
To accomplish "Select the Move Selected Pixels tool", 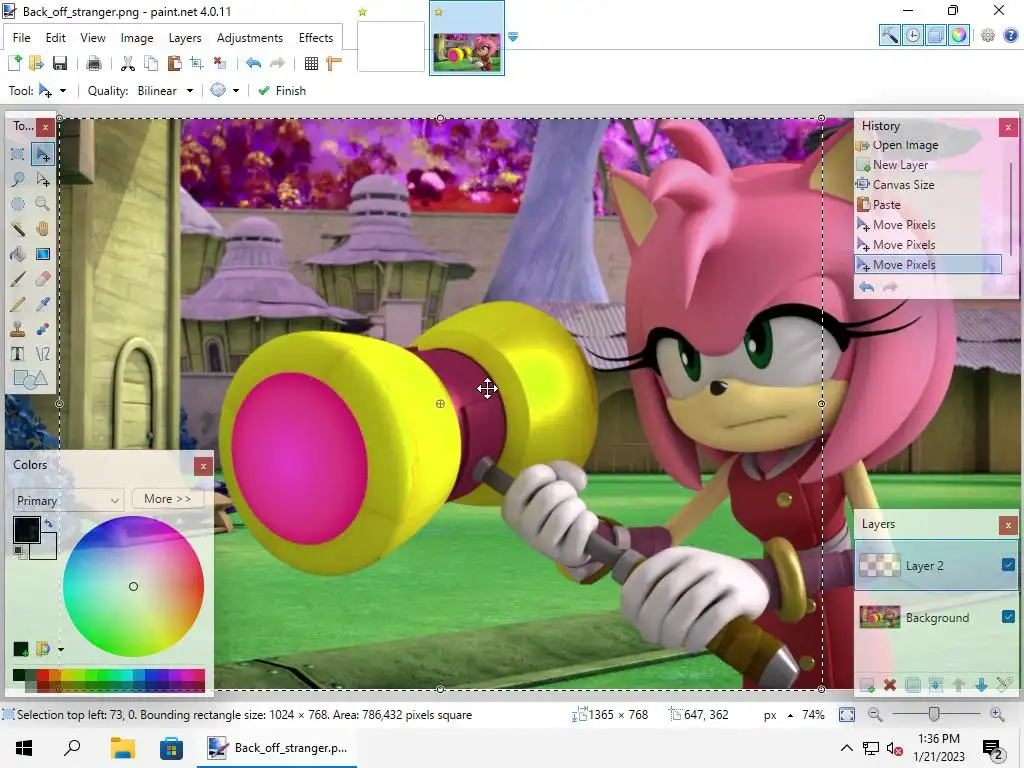I will (42, 154).
